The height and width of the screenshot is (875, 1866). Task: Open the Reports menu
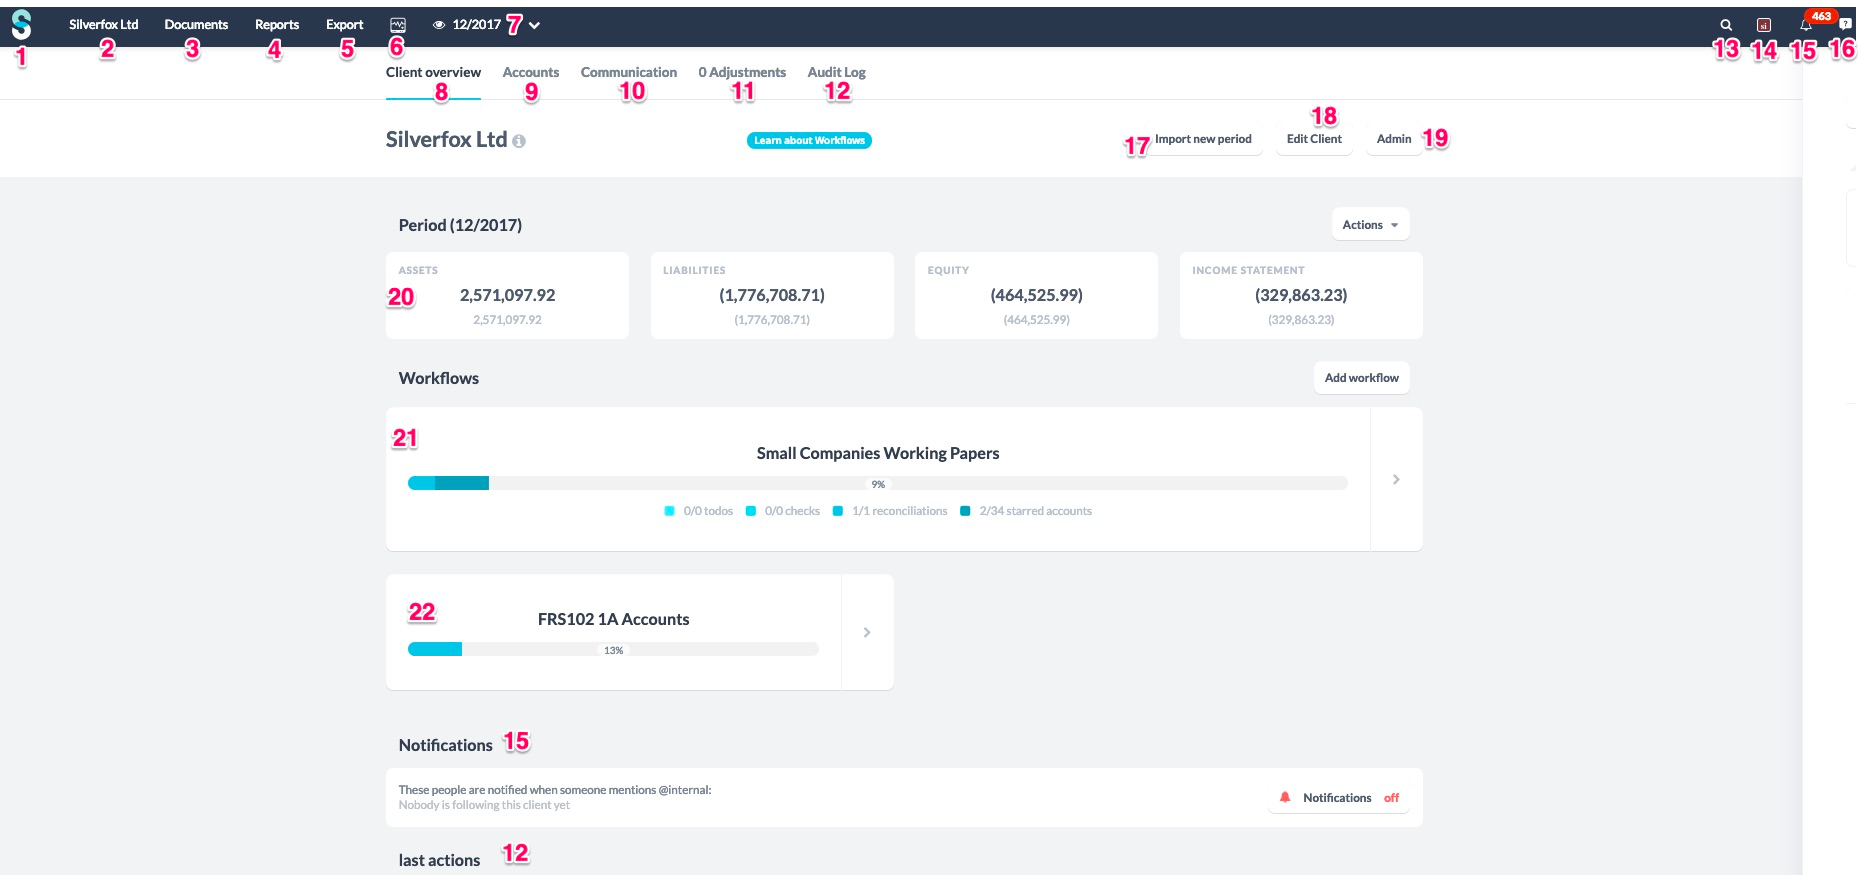(277, 25)
